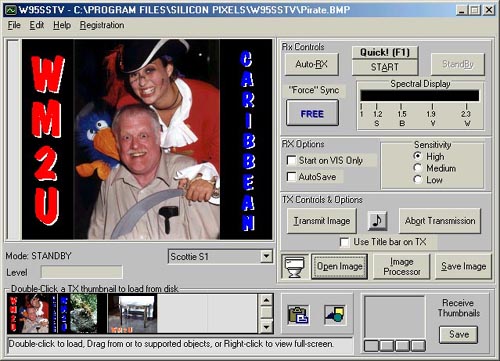Viewport: 500px width, 361px height.
Task: Click the Quick! (F1) button
Action: point(385,53)
